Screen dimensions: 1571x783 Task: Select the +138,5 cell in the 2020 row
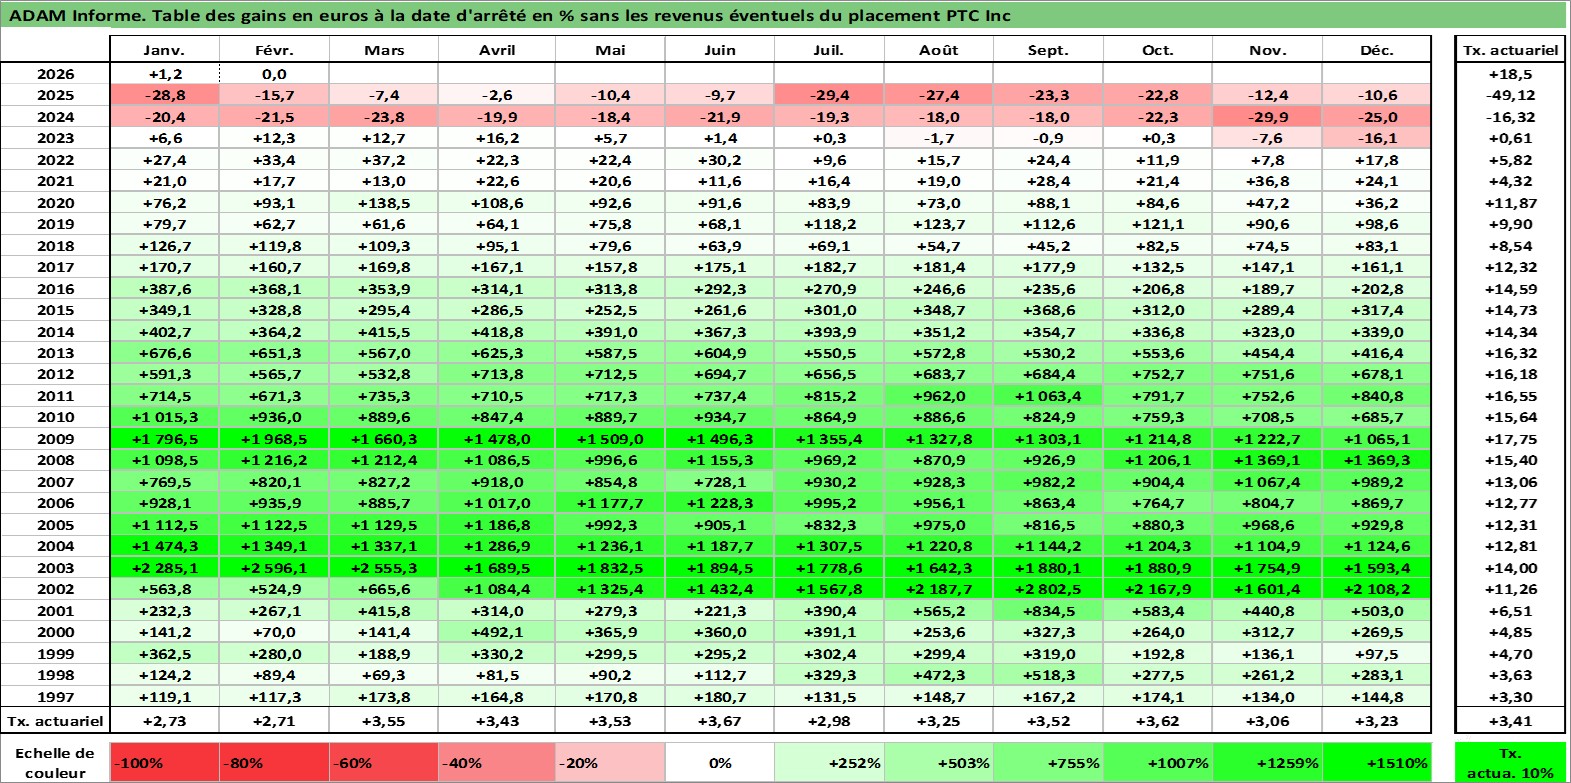384,203
